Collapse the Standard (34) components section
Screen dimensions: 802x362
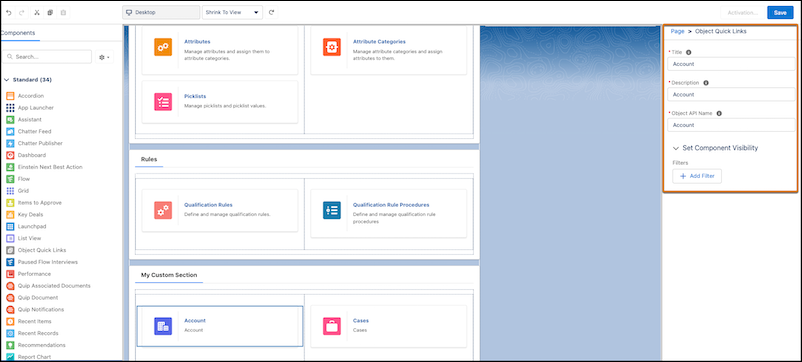pos(7,80)
